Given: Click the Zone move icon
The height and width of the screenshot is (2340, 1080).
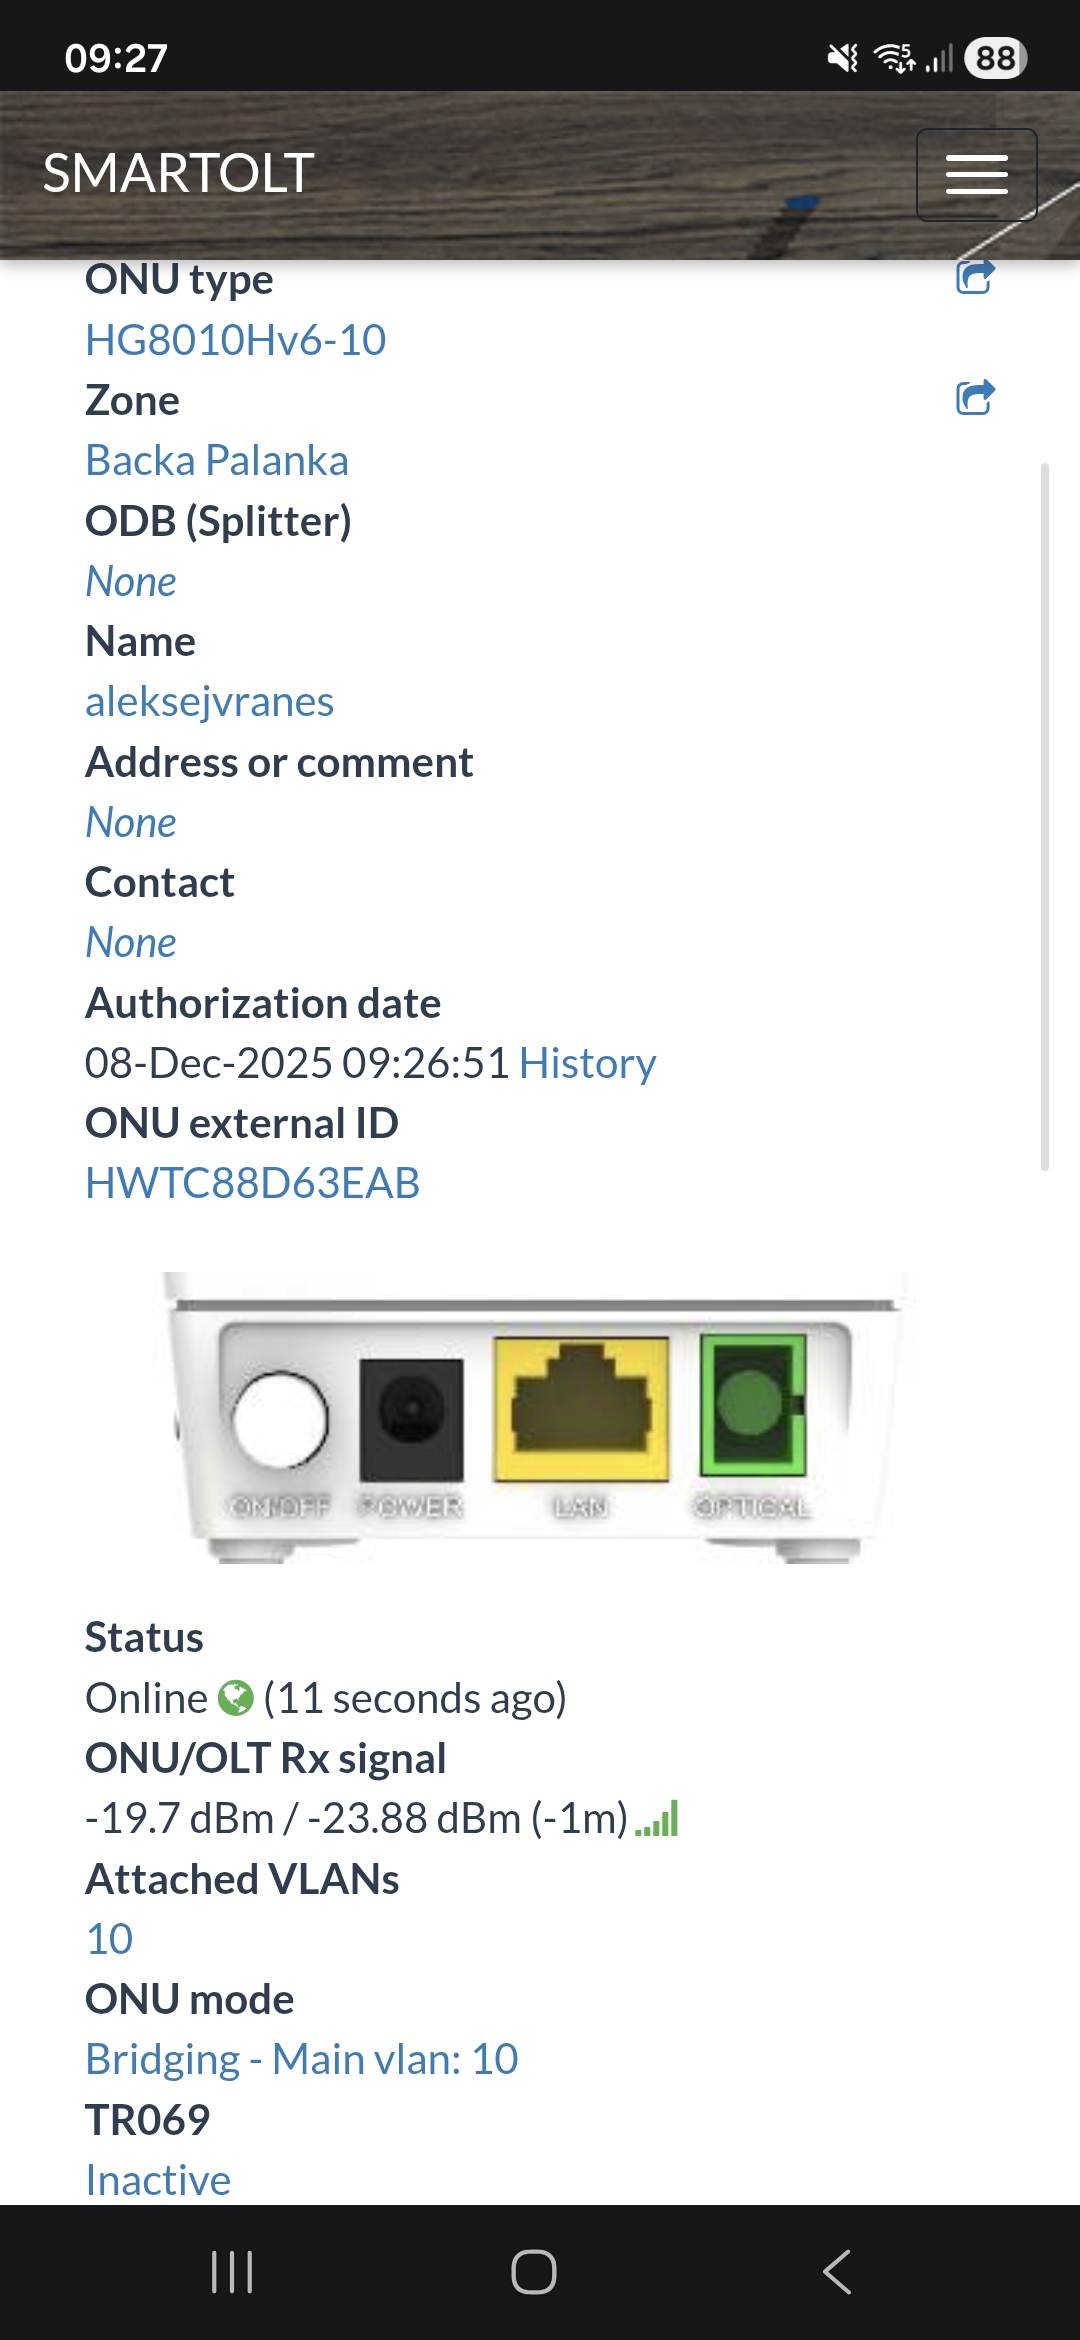Looking at the screenshot, I should pos(975,397).
